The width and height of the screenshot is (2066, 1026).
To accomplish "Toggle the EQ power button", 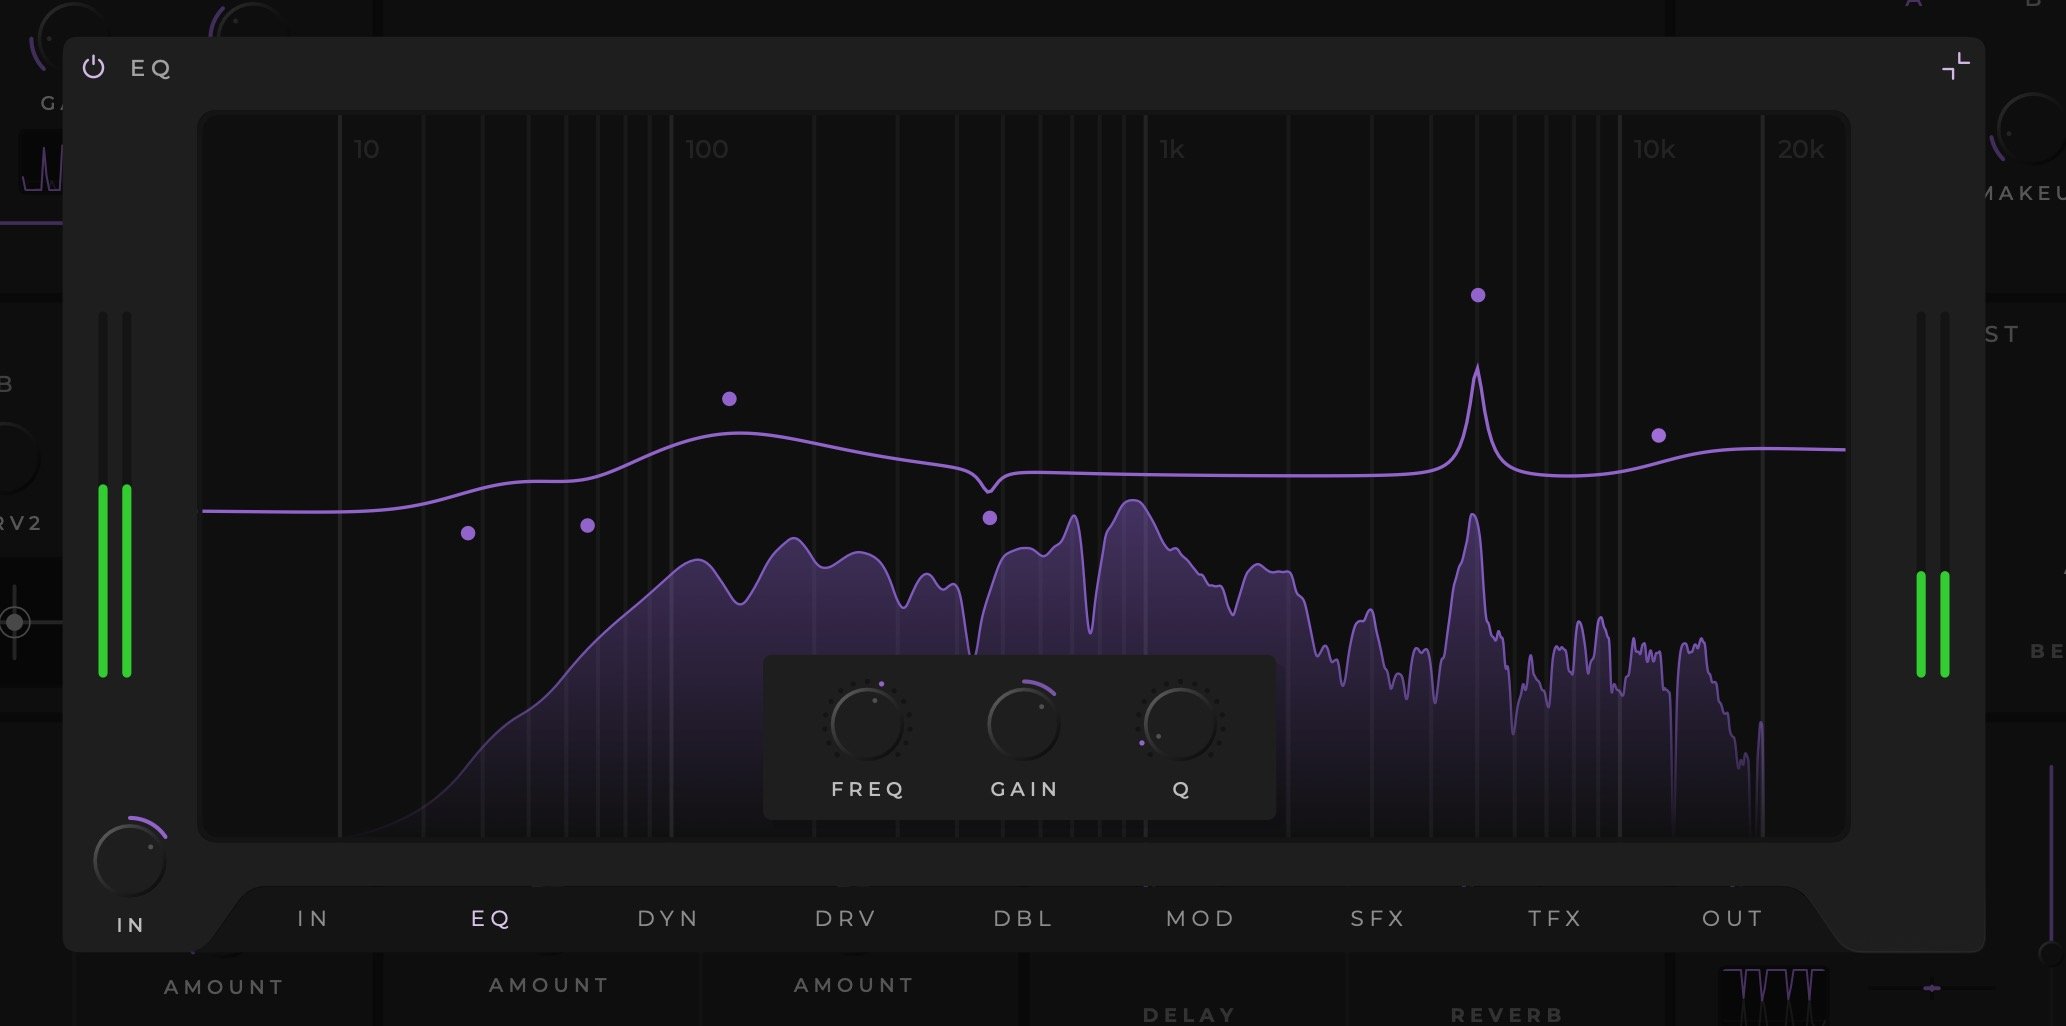I will click(x=95, y=68).
